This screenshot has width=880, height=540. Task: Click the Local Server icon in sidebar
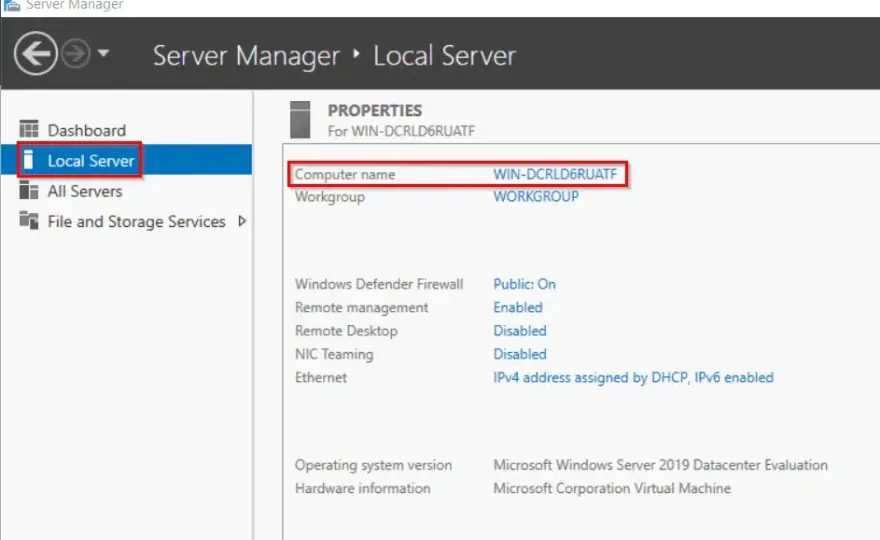coord(29,160)
